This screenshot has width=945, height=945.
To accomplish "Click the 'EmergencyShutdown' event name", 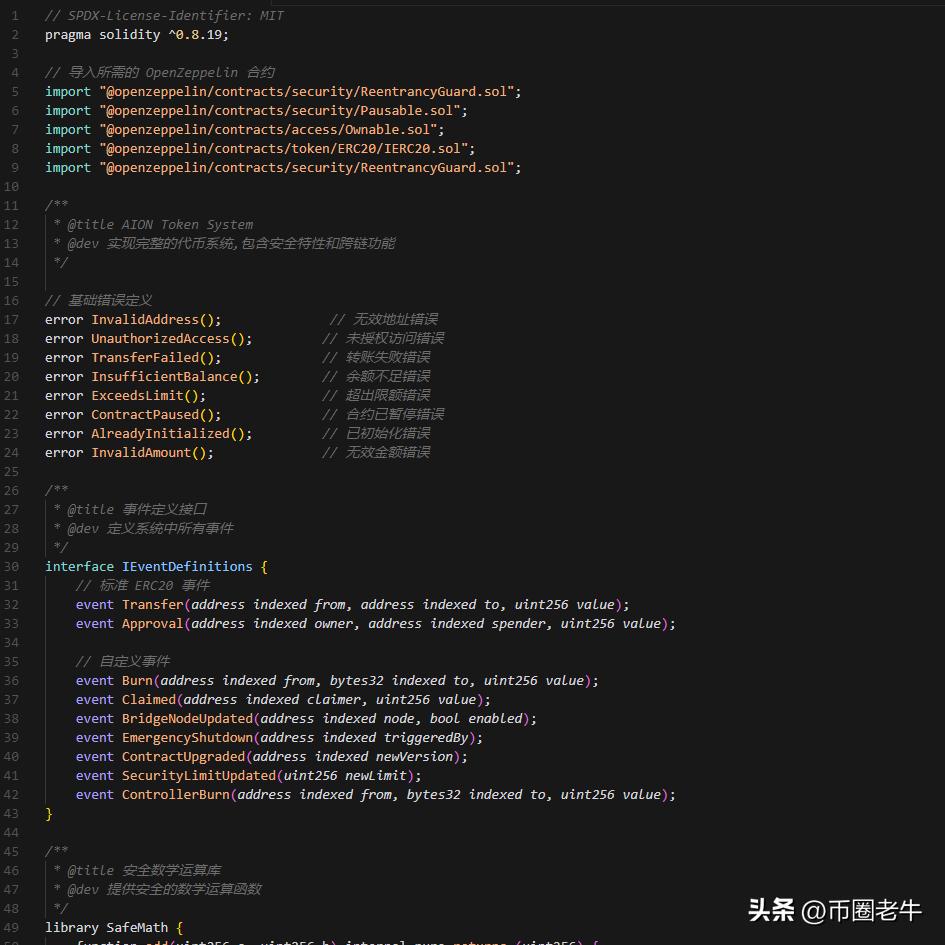I will pyautogui.click(x=187, y=738).
